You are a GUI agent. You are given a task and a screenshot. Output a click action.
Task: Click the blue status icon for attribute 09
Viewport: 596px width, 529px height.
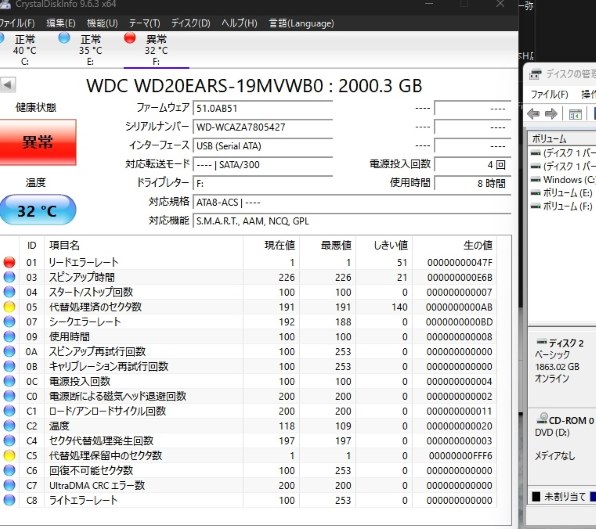click(9, 336)
